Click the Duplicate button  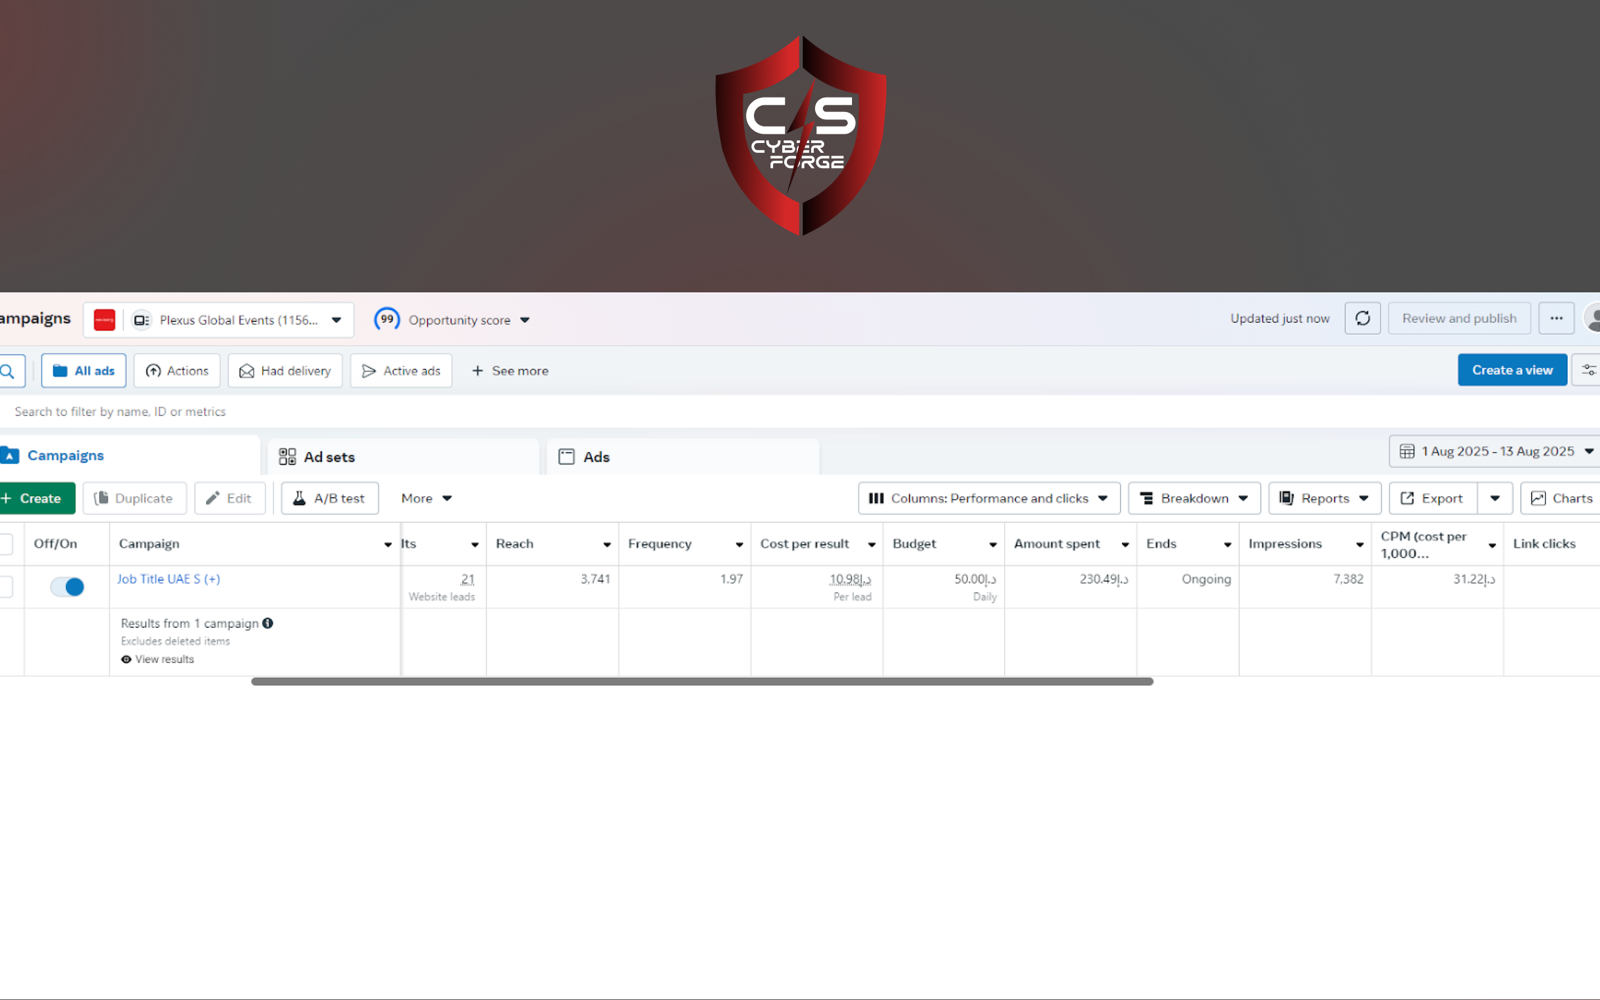tap(134, 498)
